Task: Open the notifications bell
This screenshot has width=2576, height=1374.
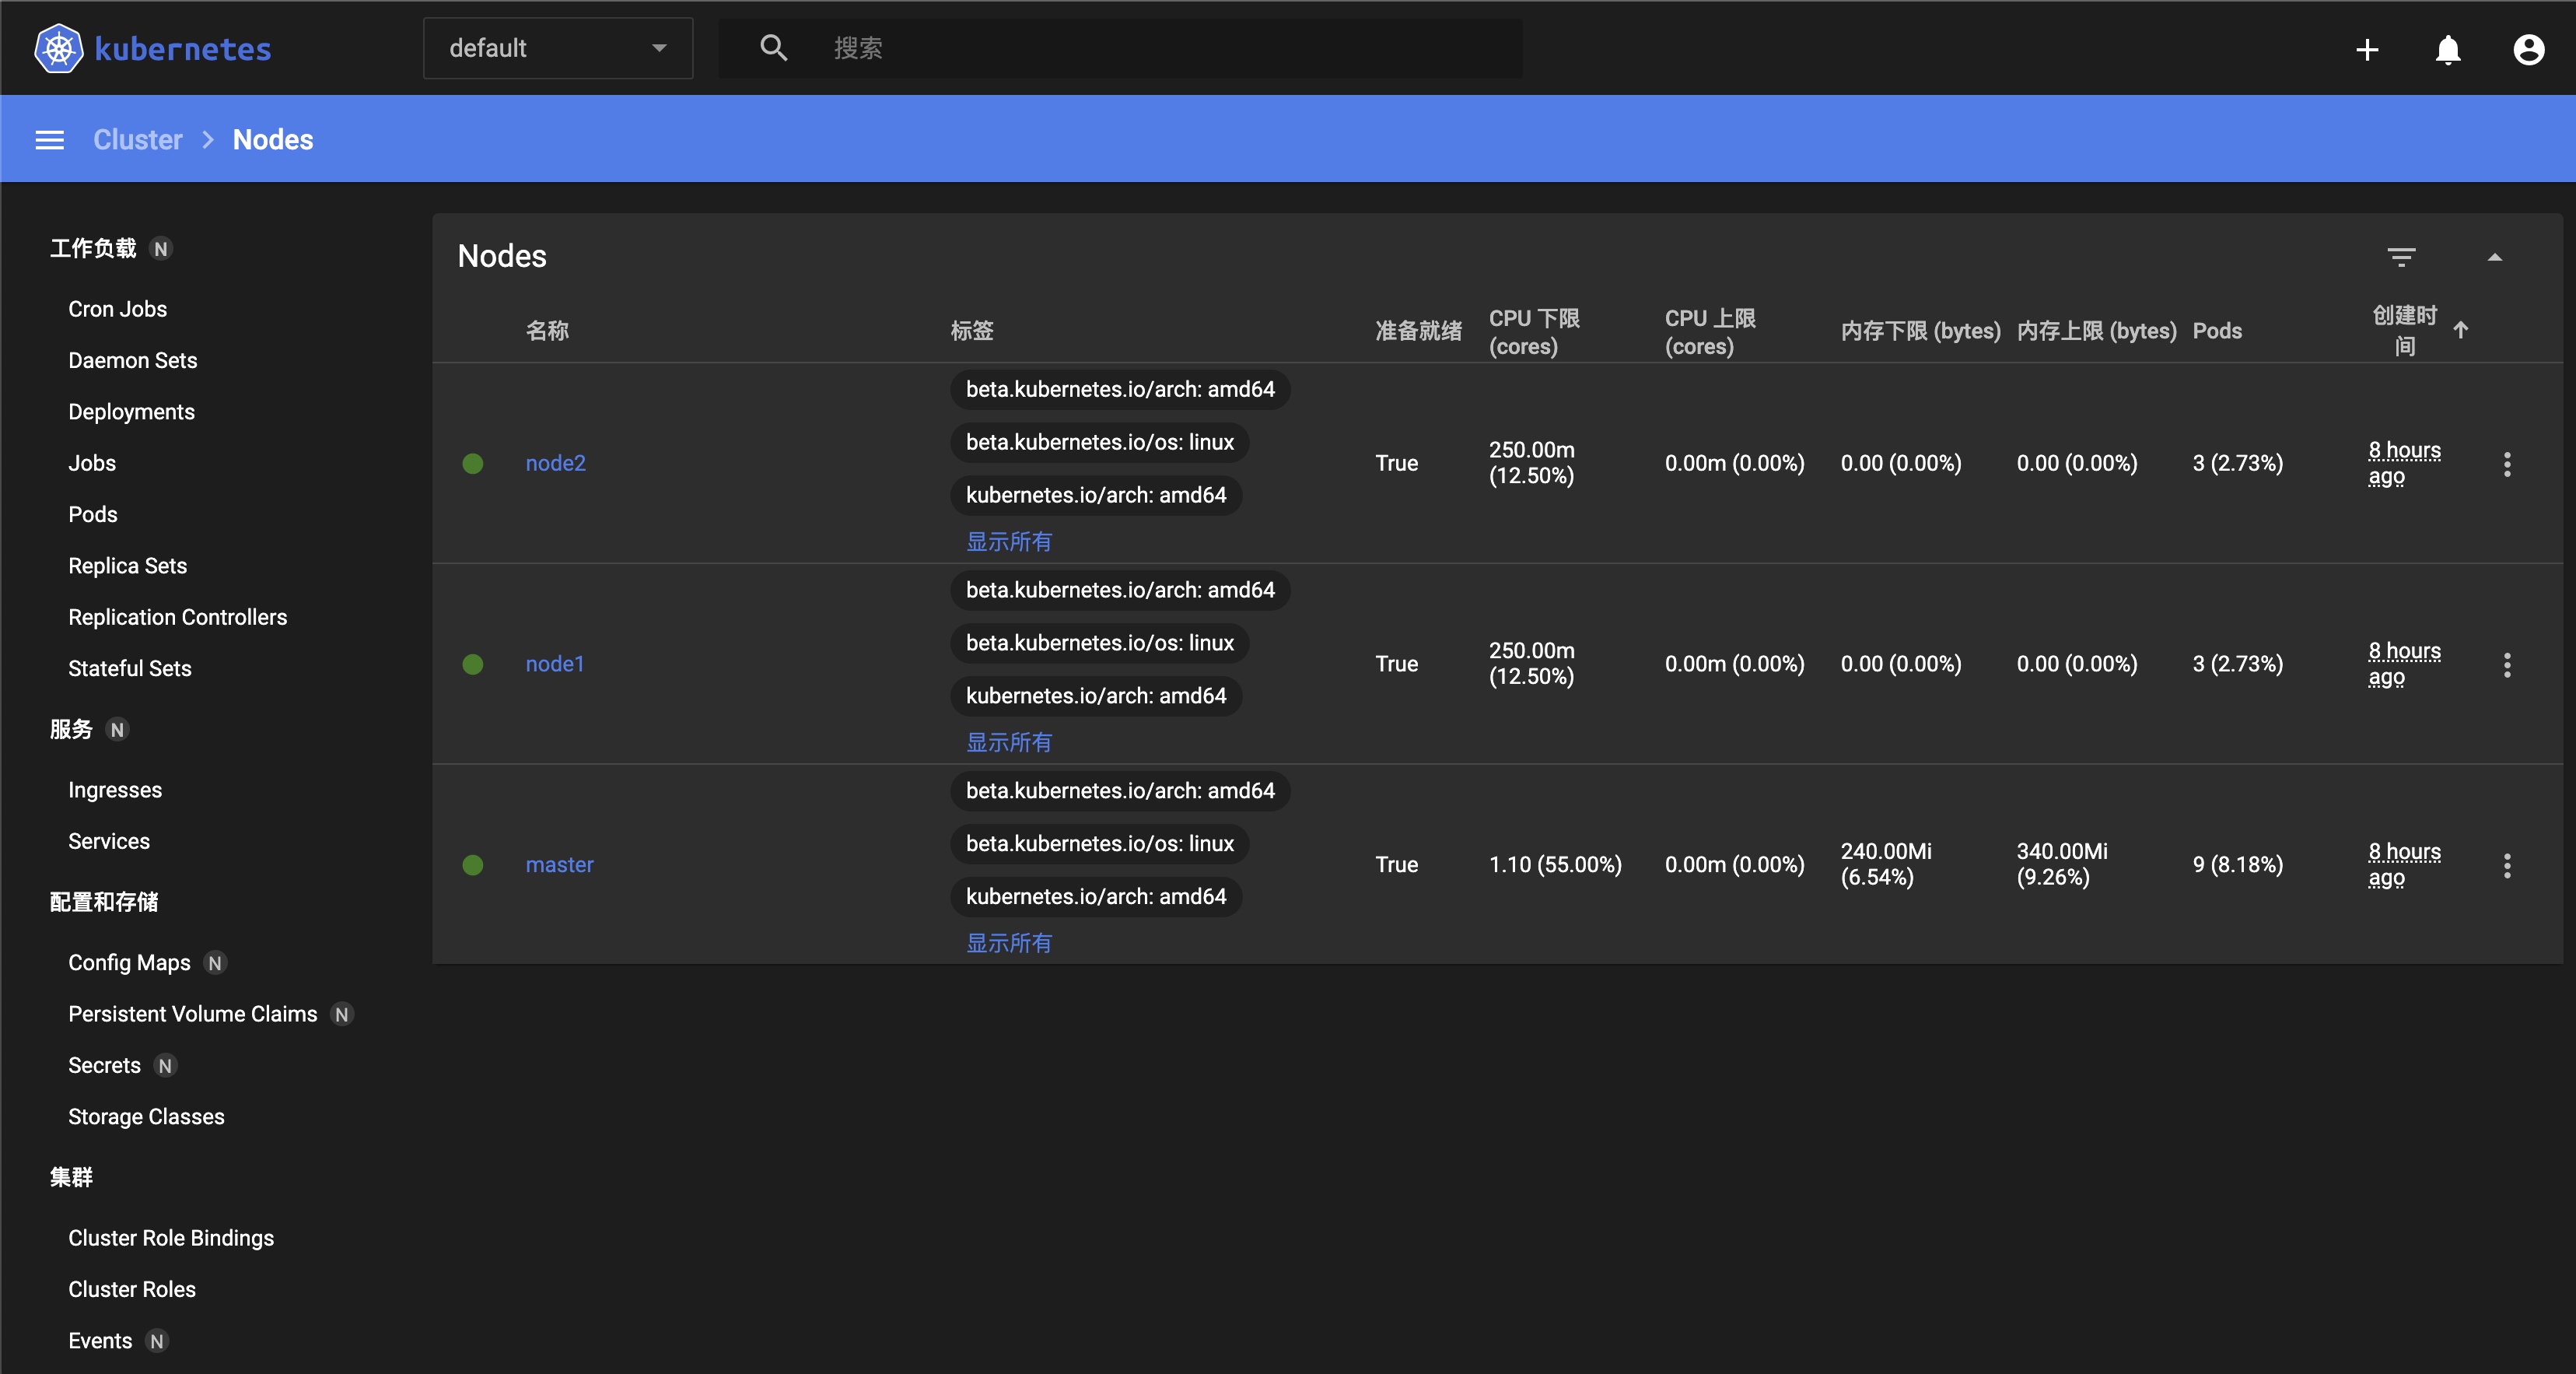Action: coord(2447,49)
